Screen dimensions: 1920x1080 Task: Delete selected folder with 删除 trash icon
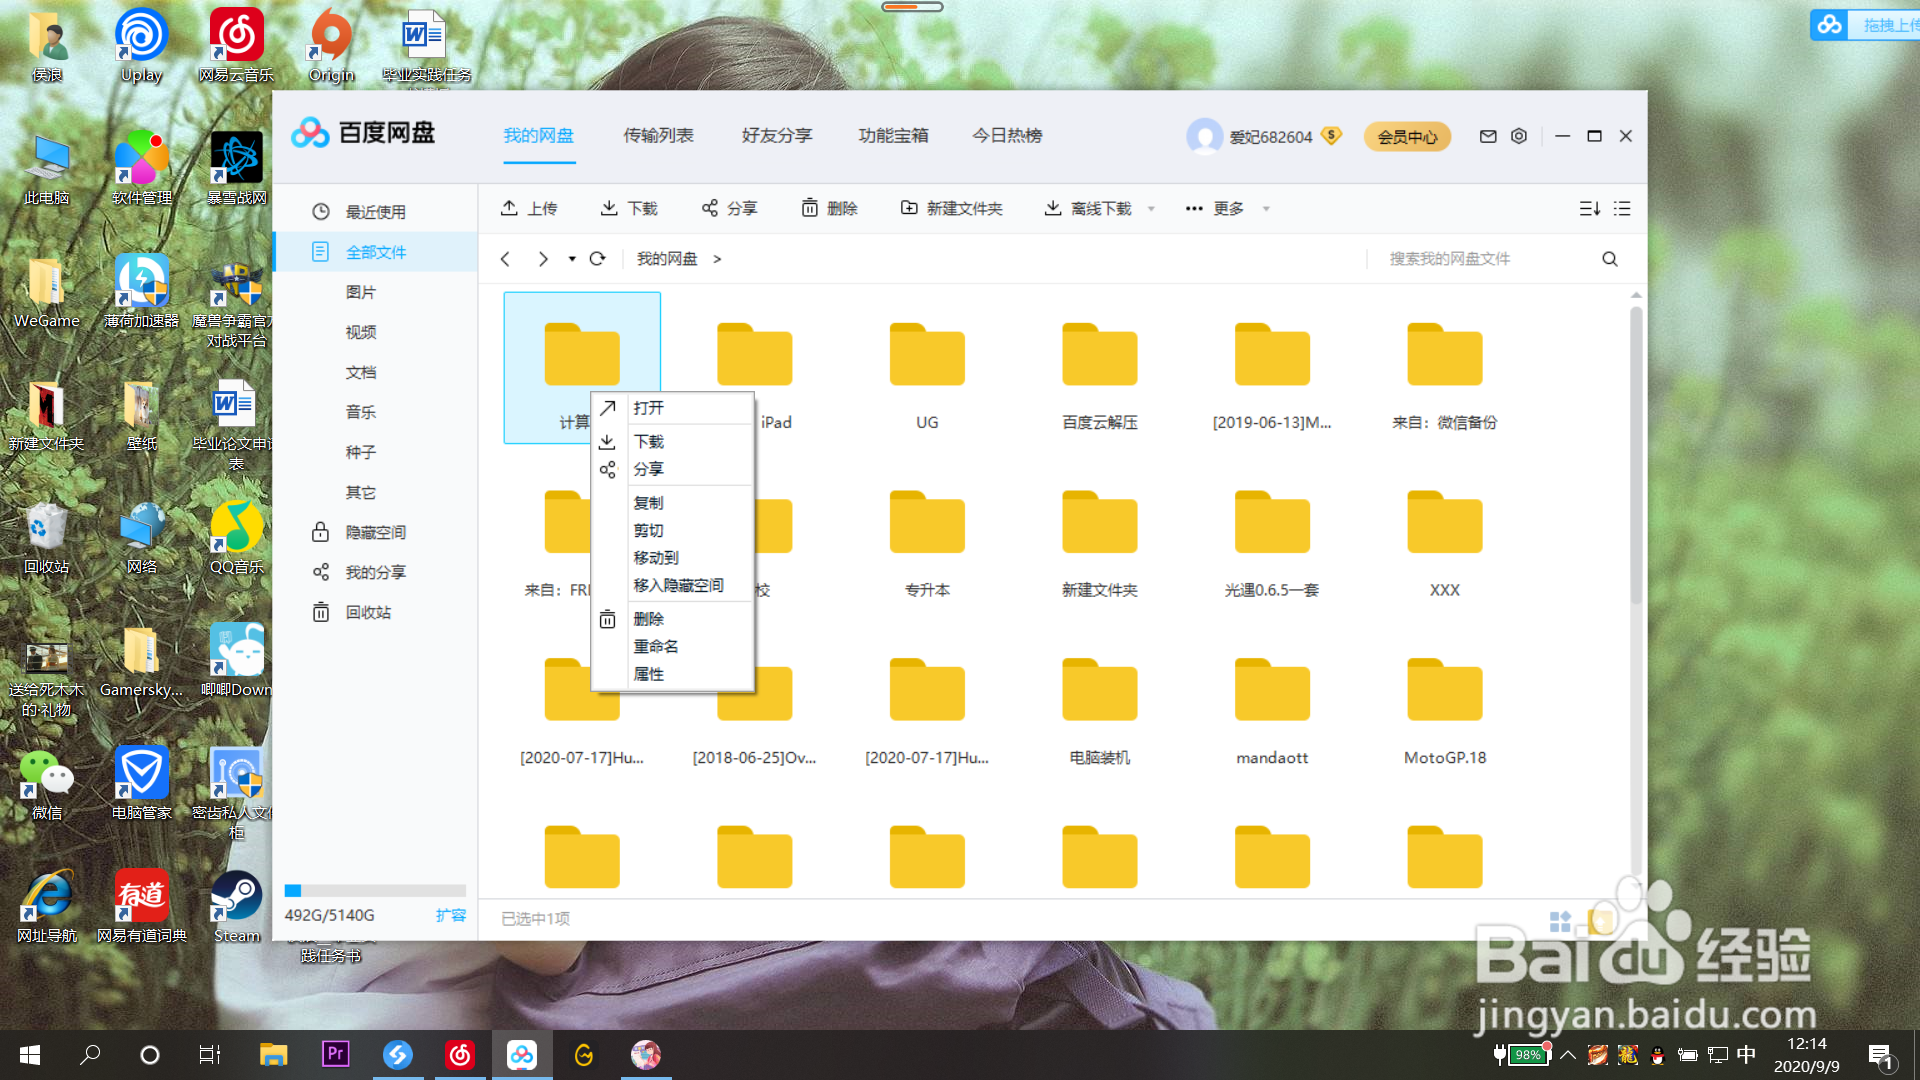pos(829,208)
